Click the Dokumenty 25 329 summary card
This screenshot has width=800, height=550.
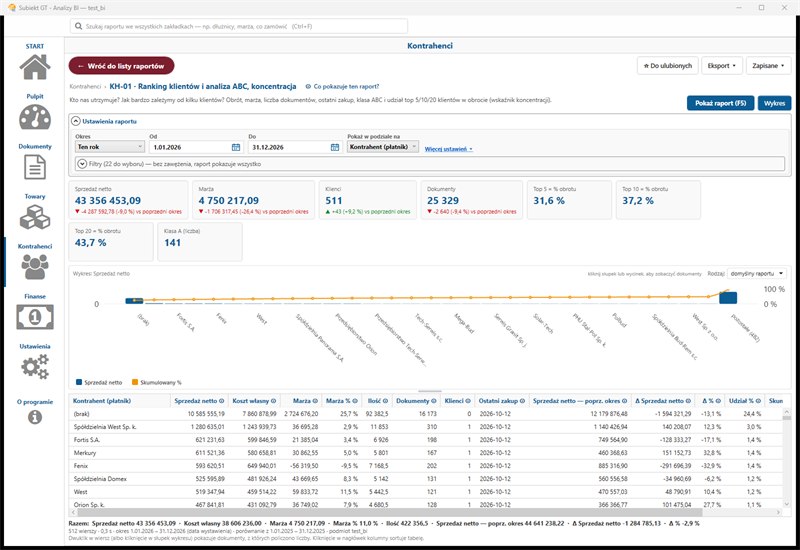pyautogui.click(x=472, y=200)
